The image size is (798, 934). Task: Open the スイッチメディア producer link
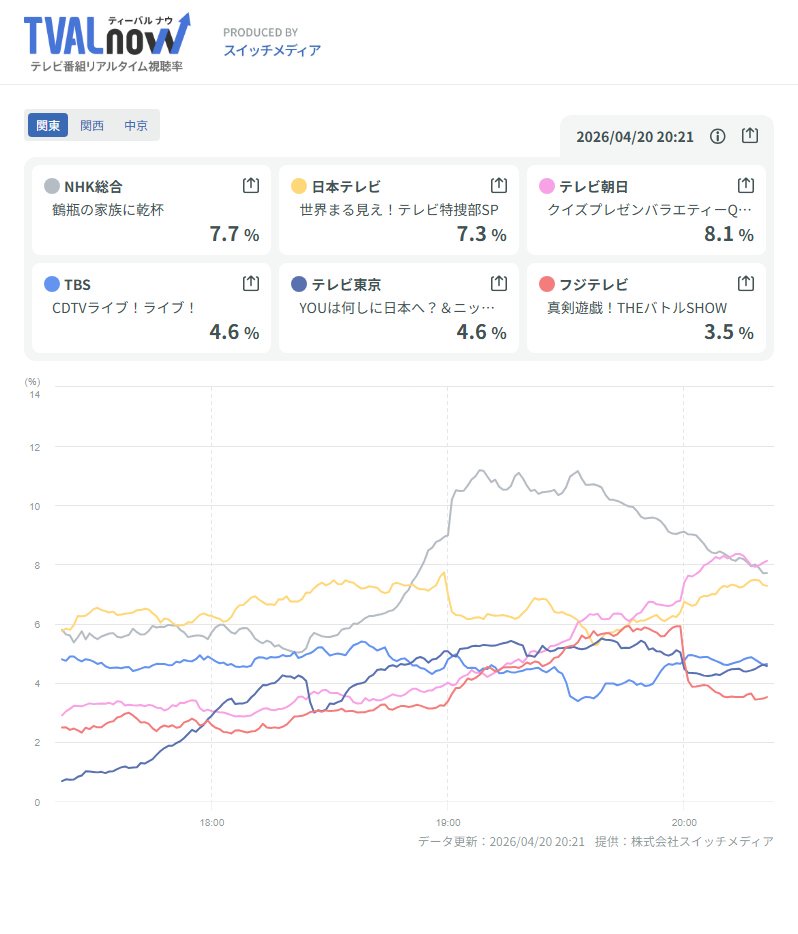pyautogui.click(x=272, y=50)
